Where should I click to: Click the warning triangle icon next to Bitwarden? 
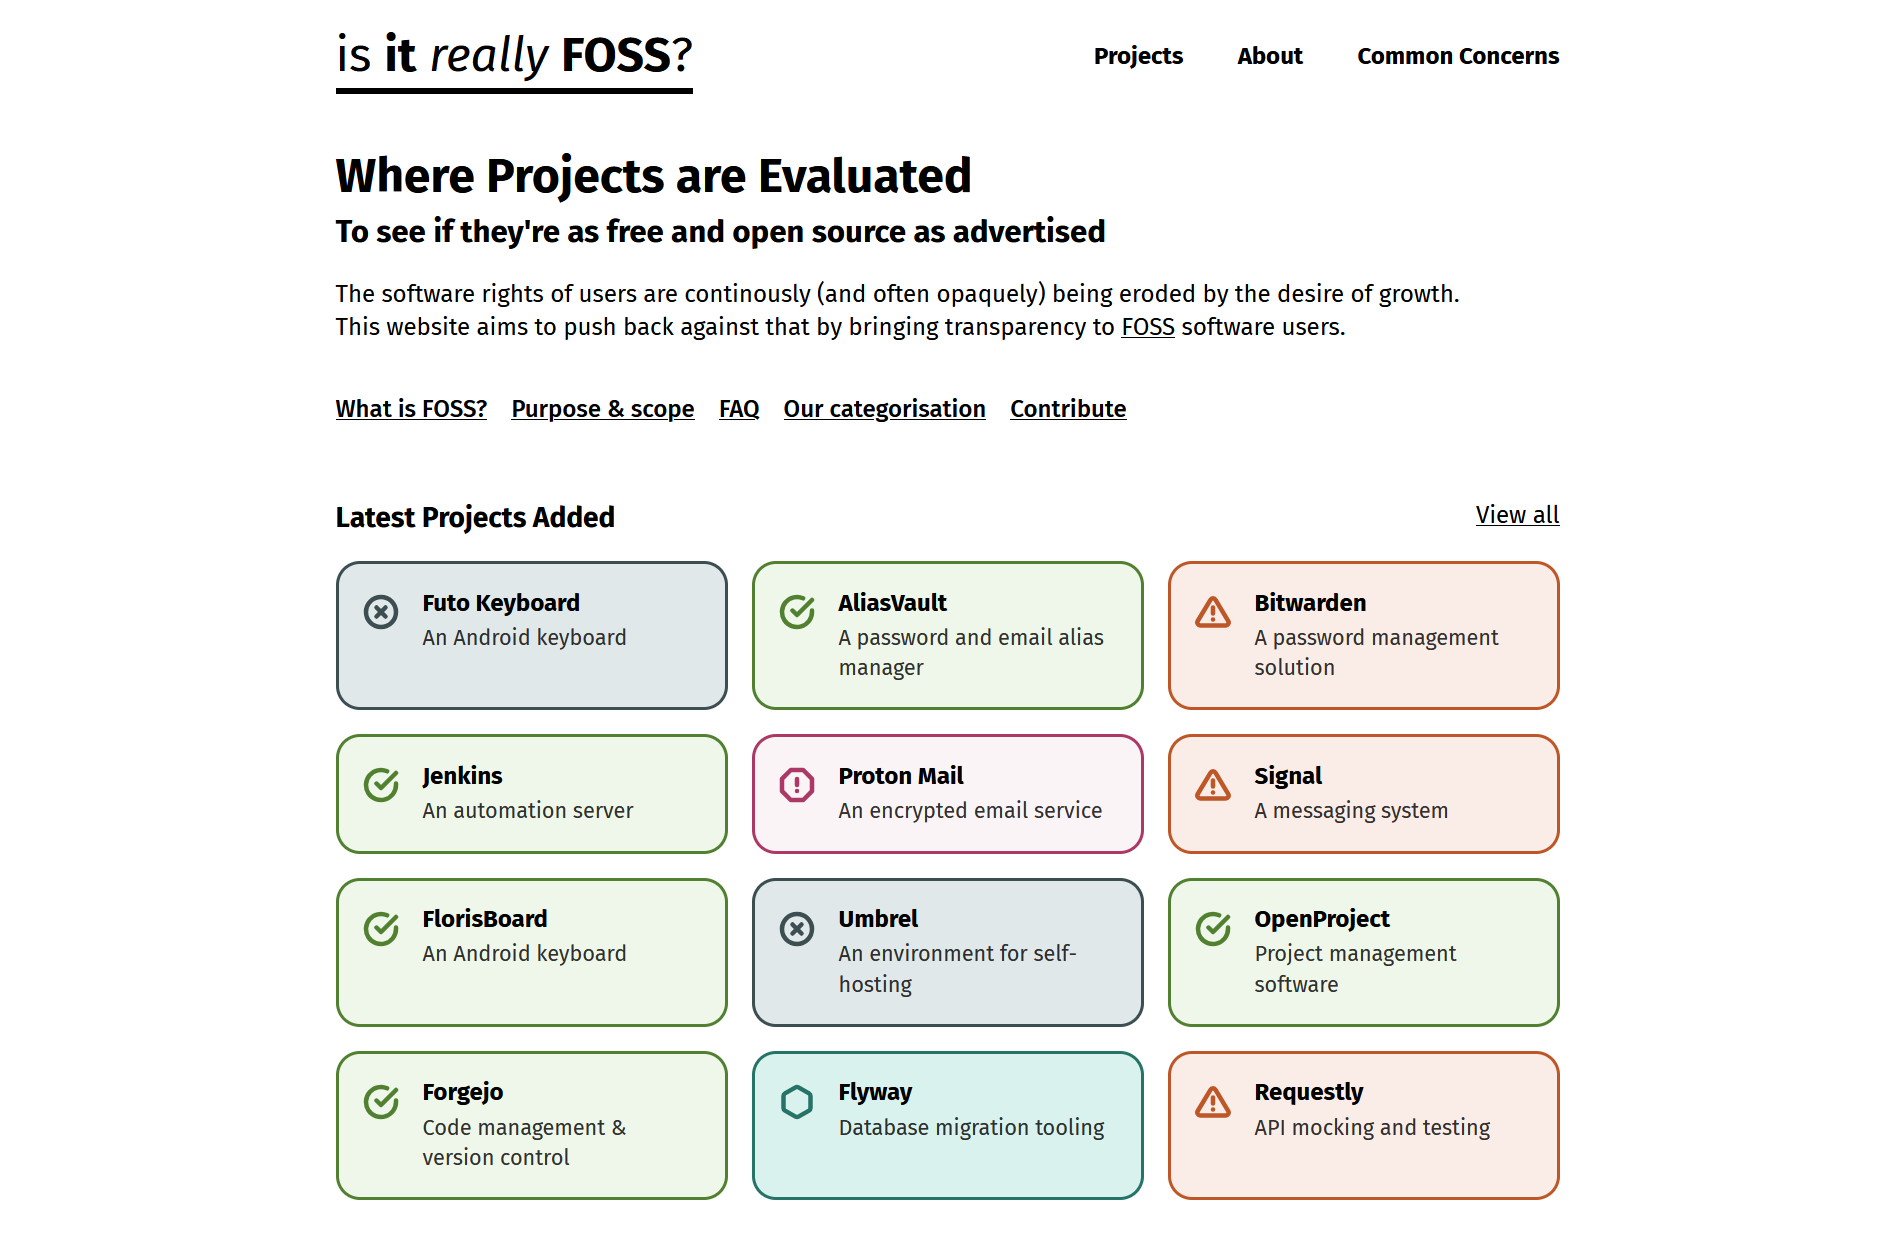[1213, 611]
